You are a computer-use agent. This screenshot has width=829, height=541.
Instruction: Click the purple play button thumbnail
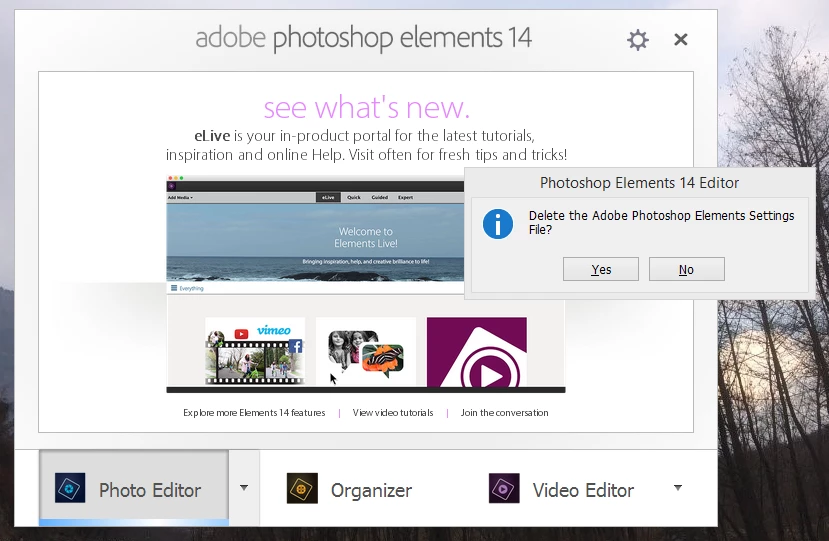[x=477, y=352]
